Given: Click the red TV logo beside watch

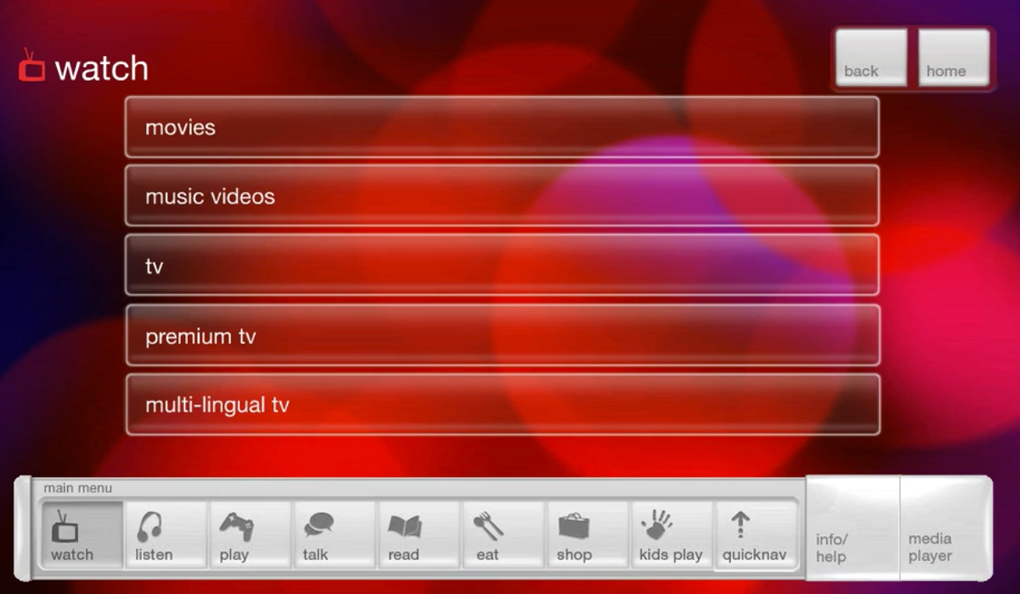Looking at the screenshot, I should tap(30, 67).
